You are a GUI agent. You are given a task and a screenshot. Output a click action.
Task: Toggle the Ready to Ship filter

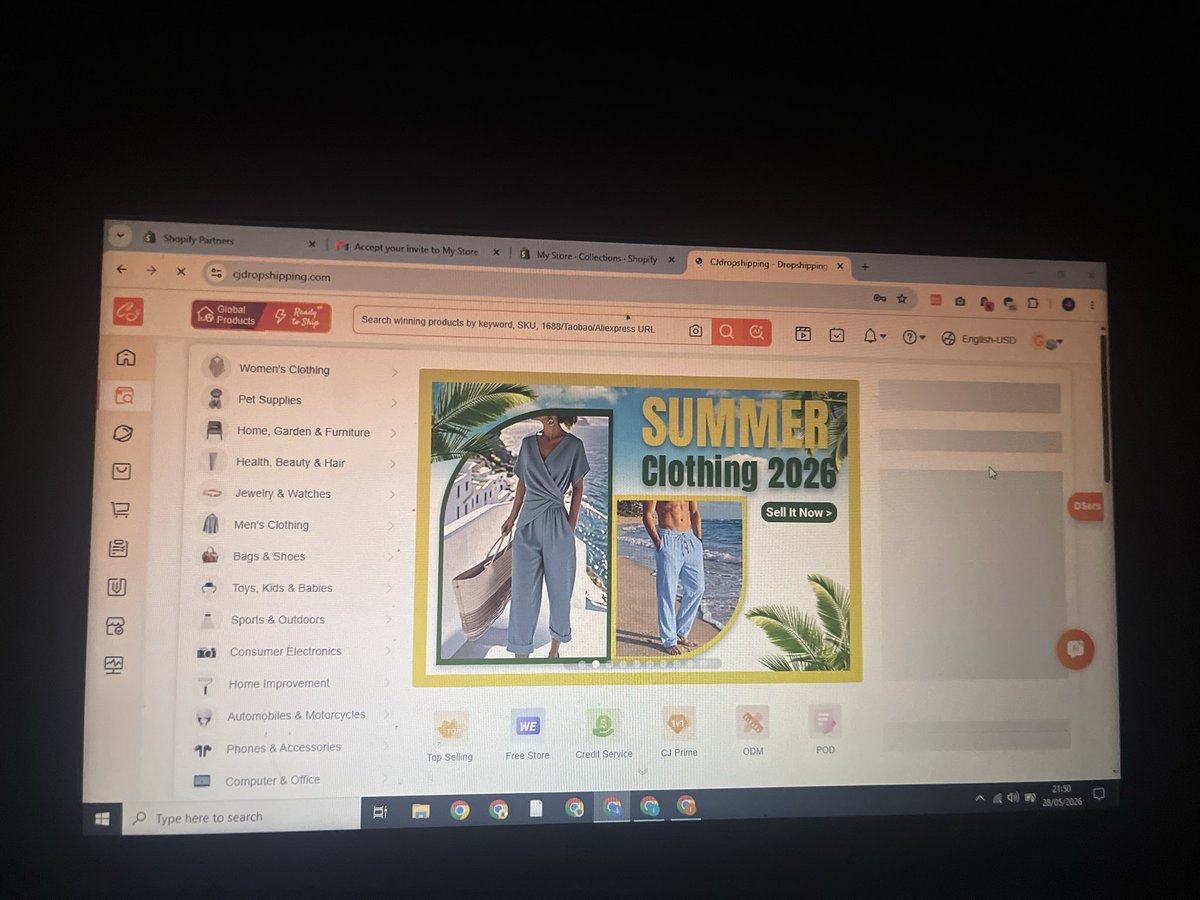tap(296, 317)
